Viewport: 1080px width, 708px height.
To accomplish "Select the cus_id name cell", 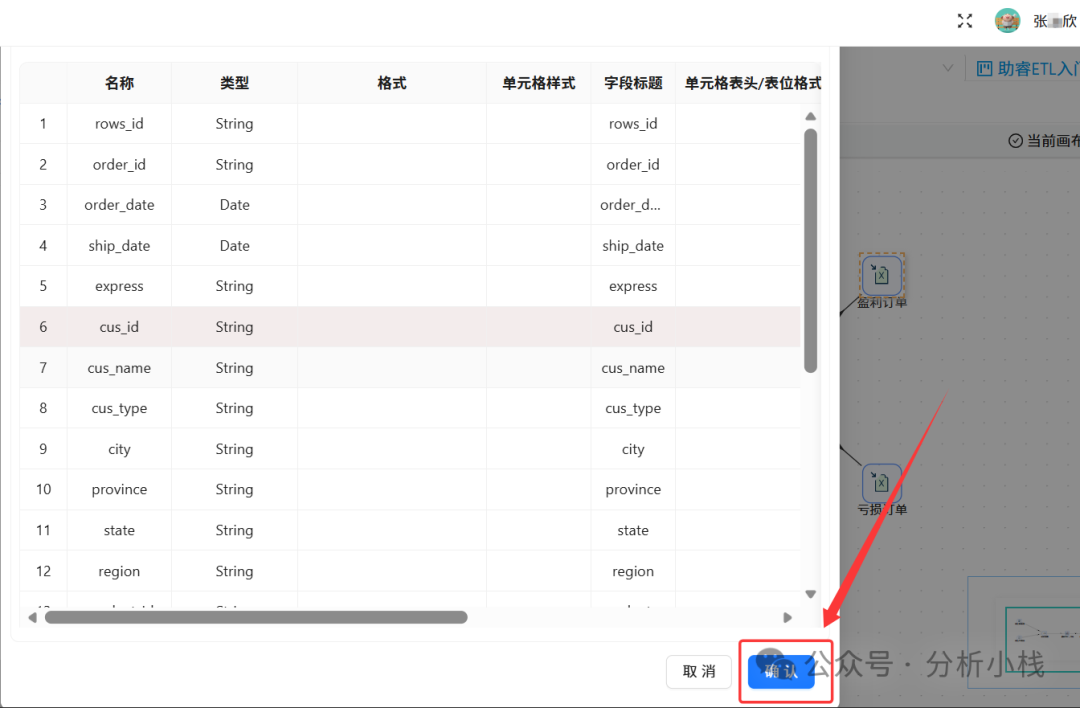I will 119,327.
